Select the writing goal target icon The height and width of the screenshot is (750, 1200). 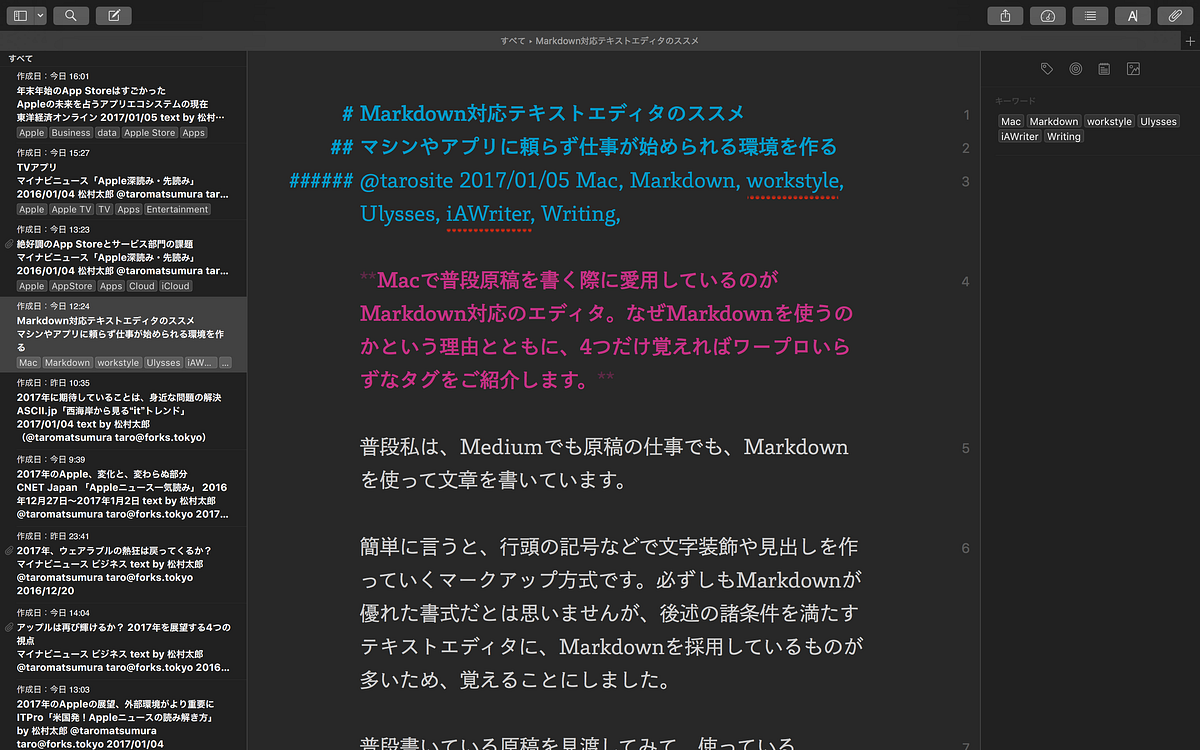pyautogui.click(x=1075, y=69)
